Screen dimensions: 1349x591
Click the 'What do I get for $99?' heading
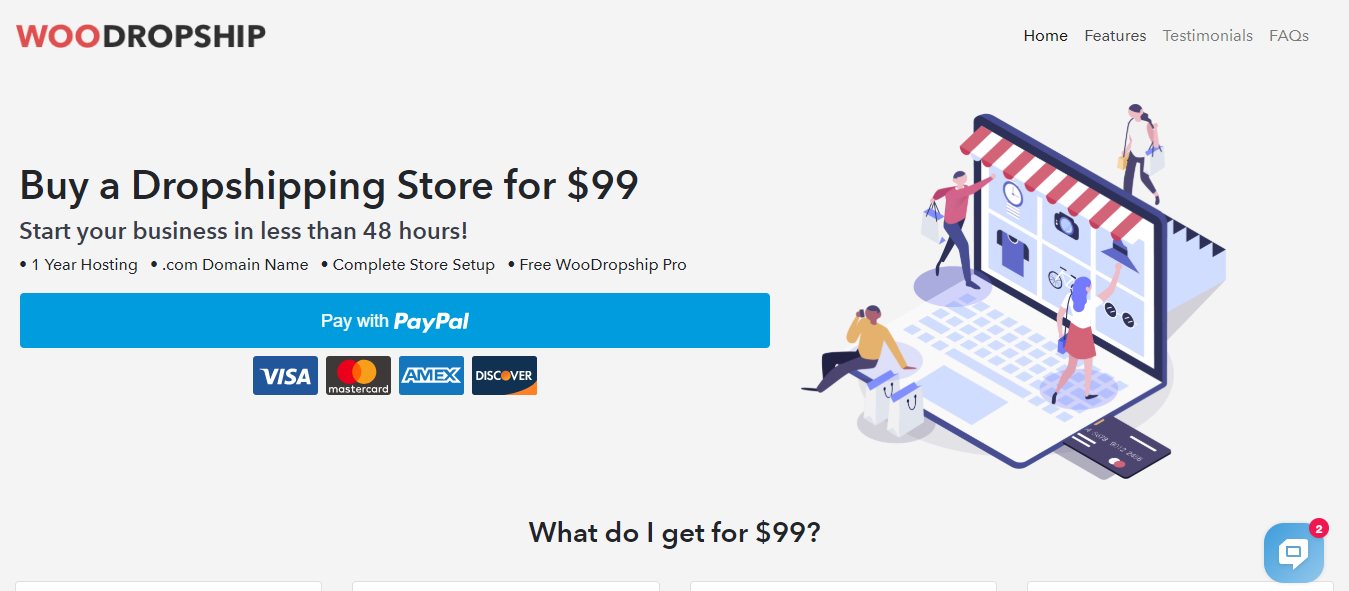(x=675, y=532)
